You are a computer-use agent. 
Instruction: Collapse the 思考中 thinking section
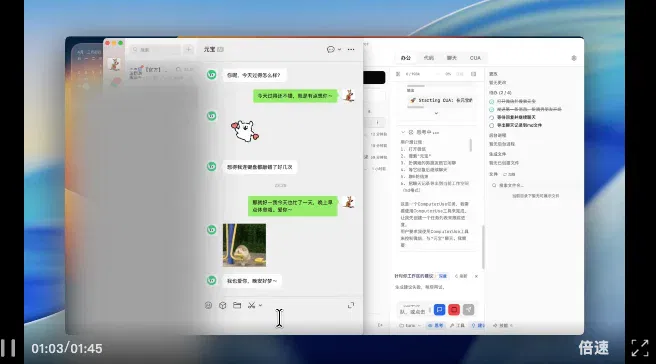[403, 132]
